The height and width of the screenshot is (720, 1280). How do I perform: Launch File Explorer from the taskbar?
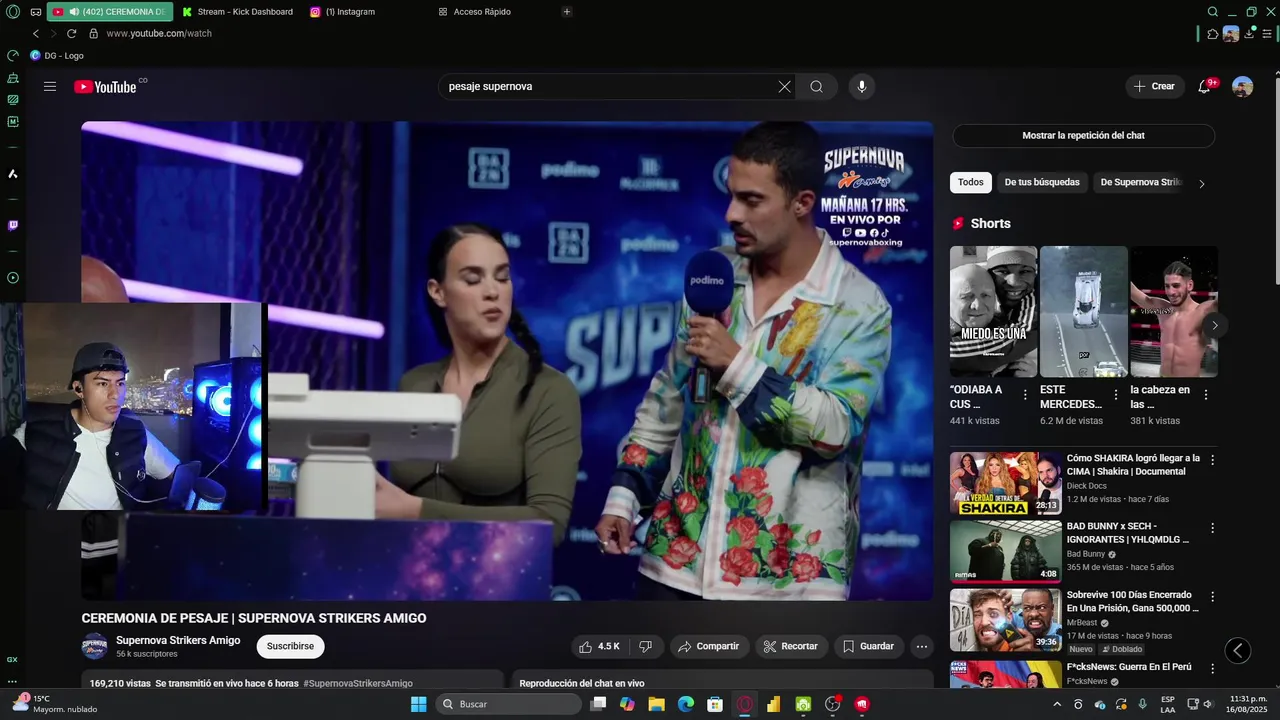656,704
